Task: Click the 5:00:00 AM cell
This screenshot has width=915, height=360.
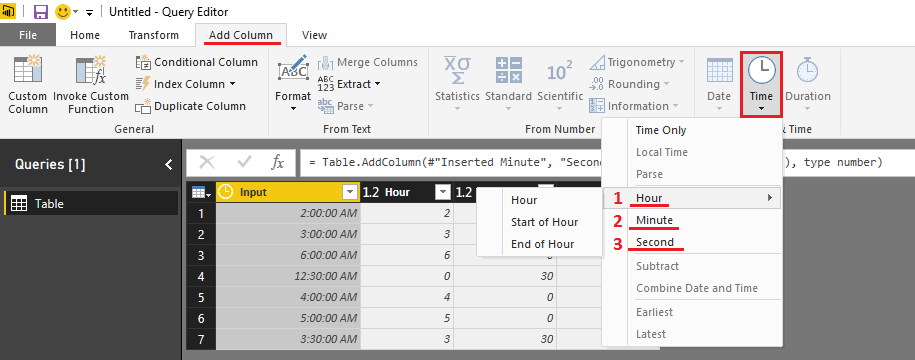Action: tap(288, 319)
